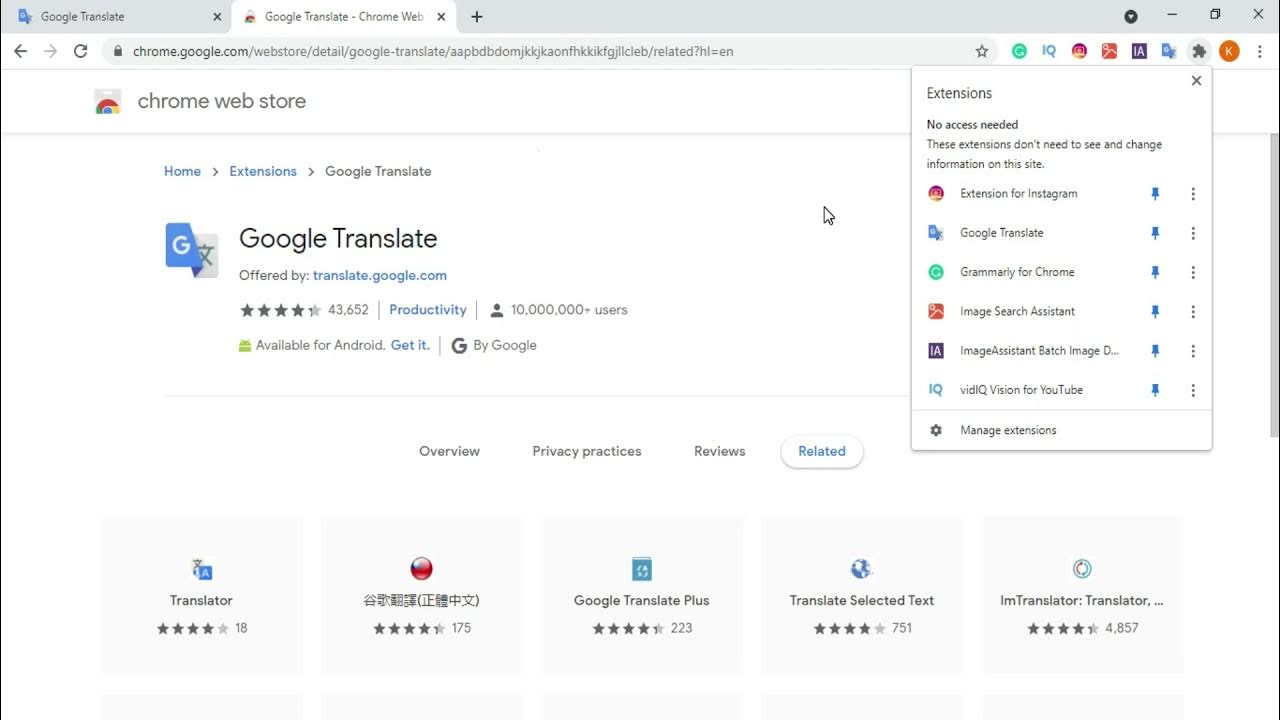This screenshot has width=1280, height=720.
Task: Click the Home breadcrumb link
Action: (182, 171)
